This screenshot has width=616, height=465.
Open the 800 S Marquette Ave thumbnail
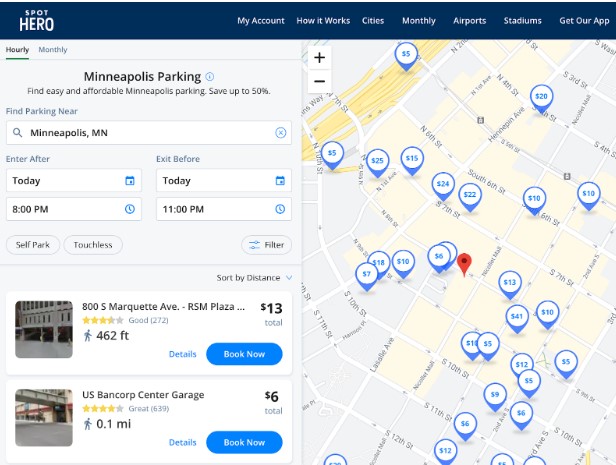[x=44, y=329]
